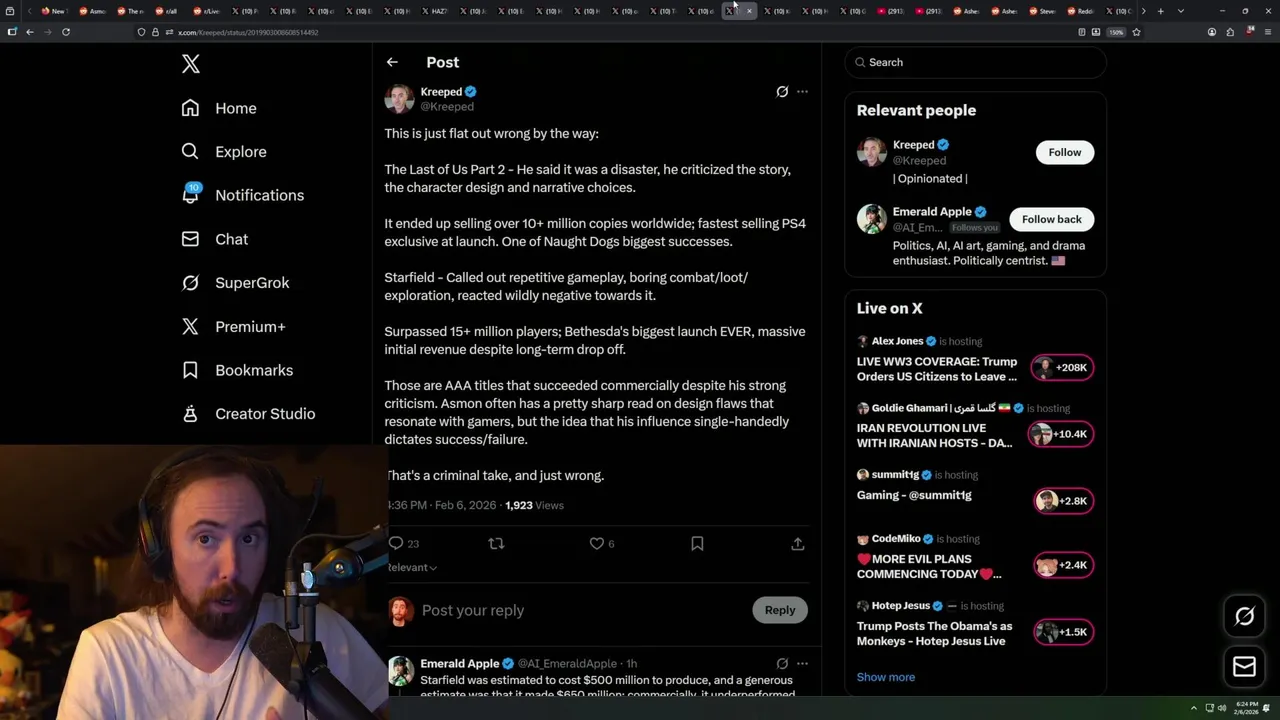Open Bookmarks from the sidebar
The height and width of the screenshot is (720, 1280).
click(237, 370)
